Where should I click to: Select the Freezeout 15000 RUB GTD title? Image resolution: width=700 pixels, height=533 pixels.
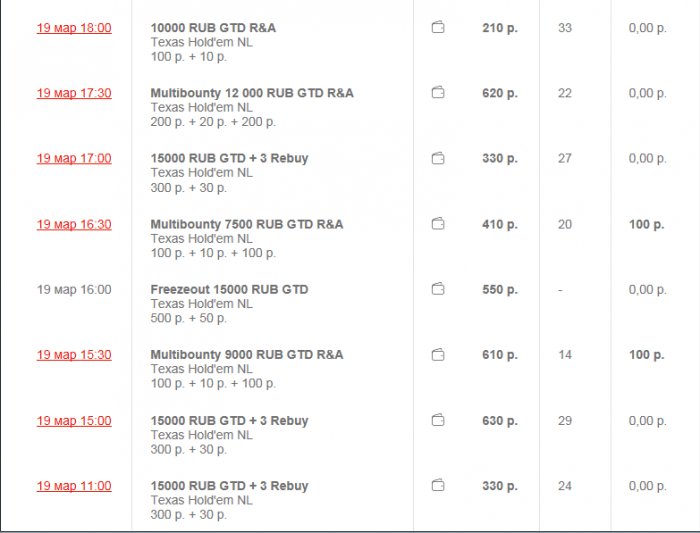[229, 289]
